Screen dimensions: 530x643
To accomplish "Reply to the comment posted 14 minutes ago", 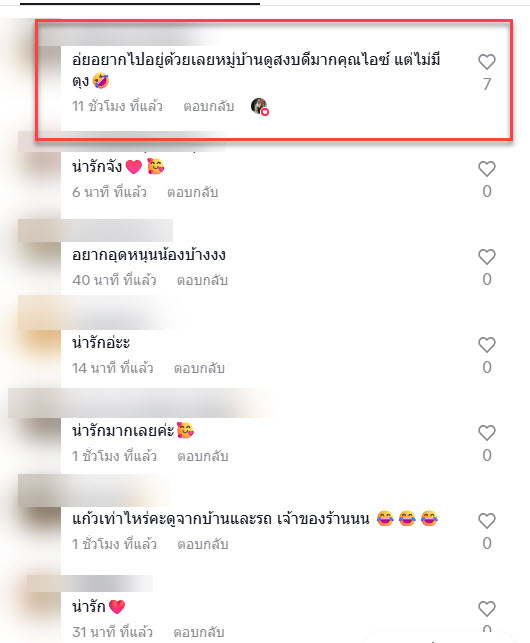I will (199, 368).
